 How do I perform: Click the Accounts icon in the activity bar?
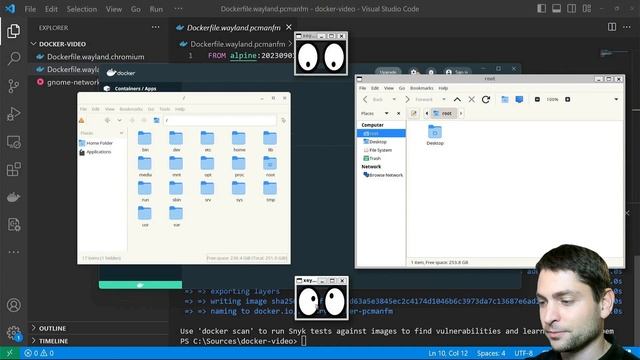(x=13, y=305)
